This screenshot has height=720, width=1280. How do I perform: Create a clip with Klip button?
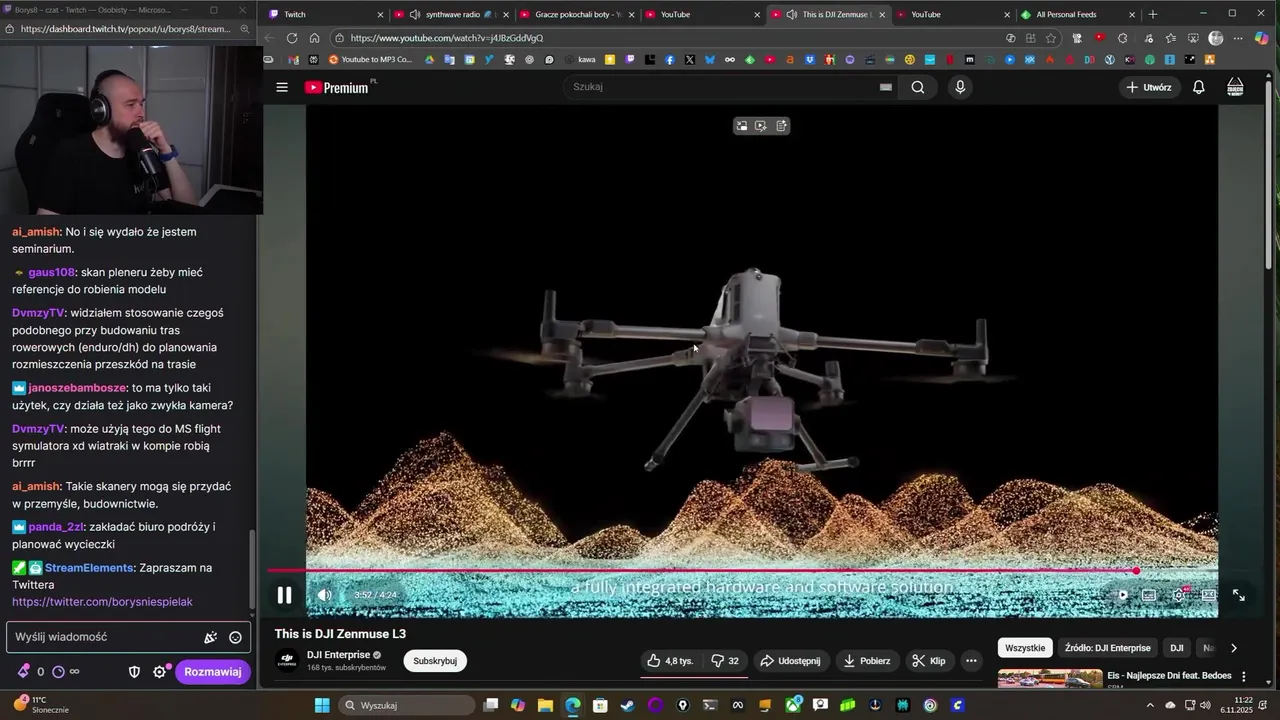[929, 661]
